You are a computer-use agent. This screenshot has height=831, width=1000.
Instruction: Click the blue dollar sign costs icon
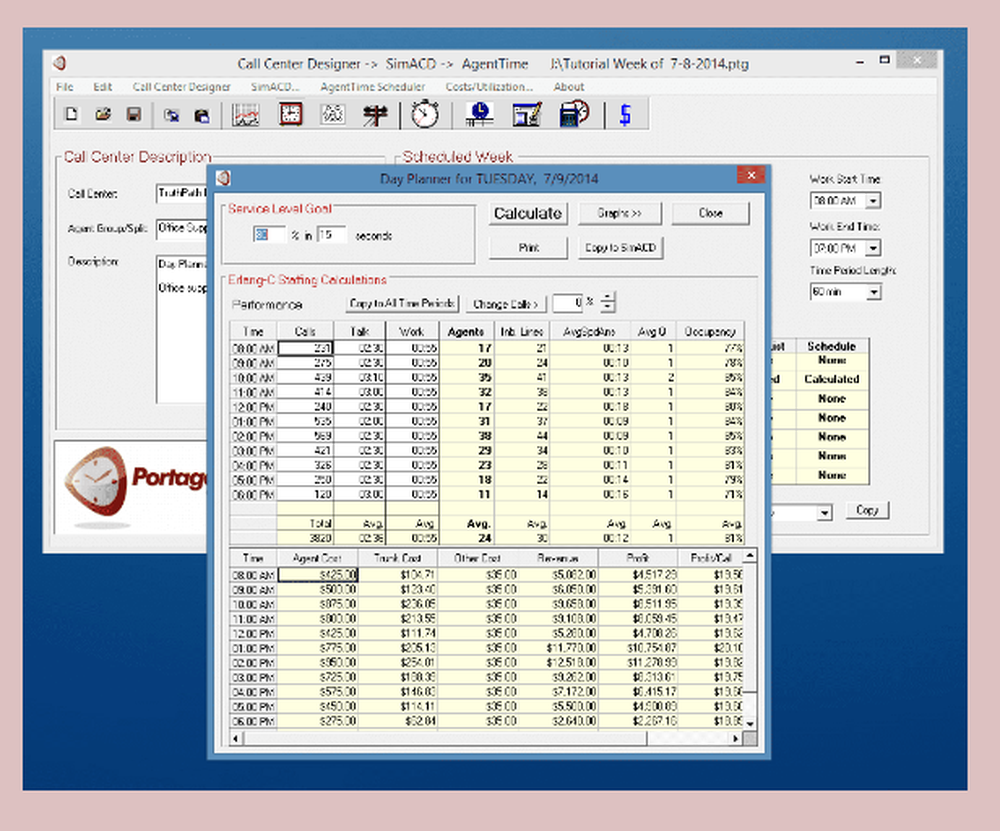pyautogui.click(x=626, y=115)
